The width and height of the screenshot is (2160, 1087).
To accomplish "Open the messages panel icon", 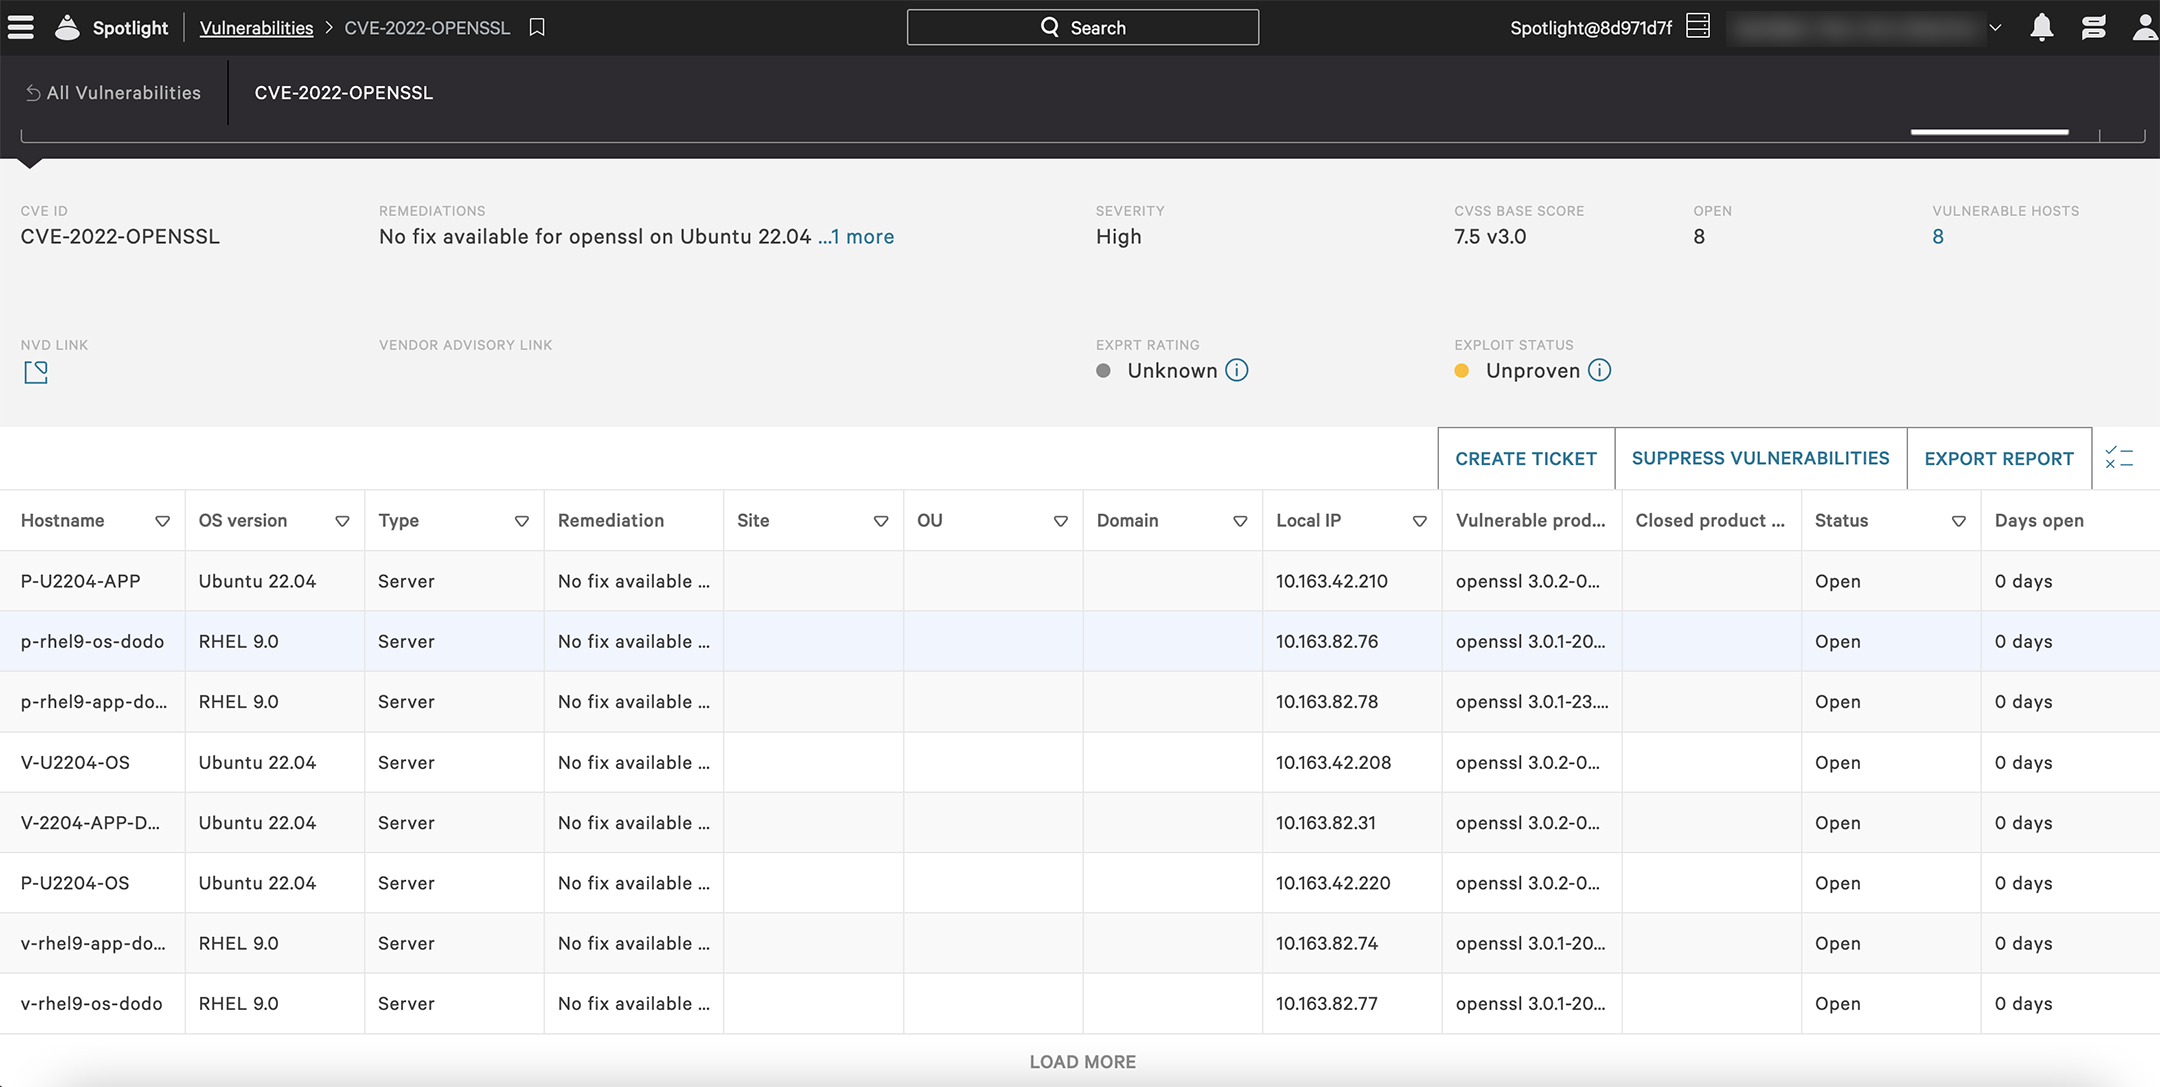I will pyautogui.click(x=2093, y=27).
